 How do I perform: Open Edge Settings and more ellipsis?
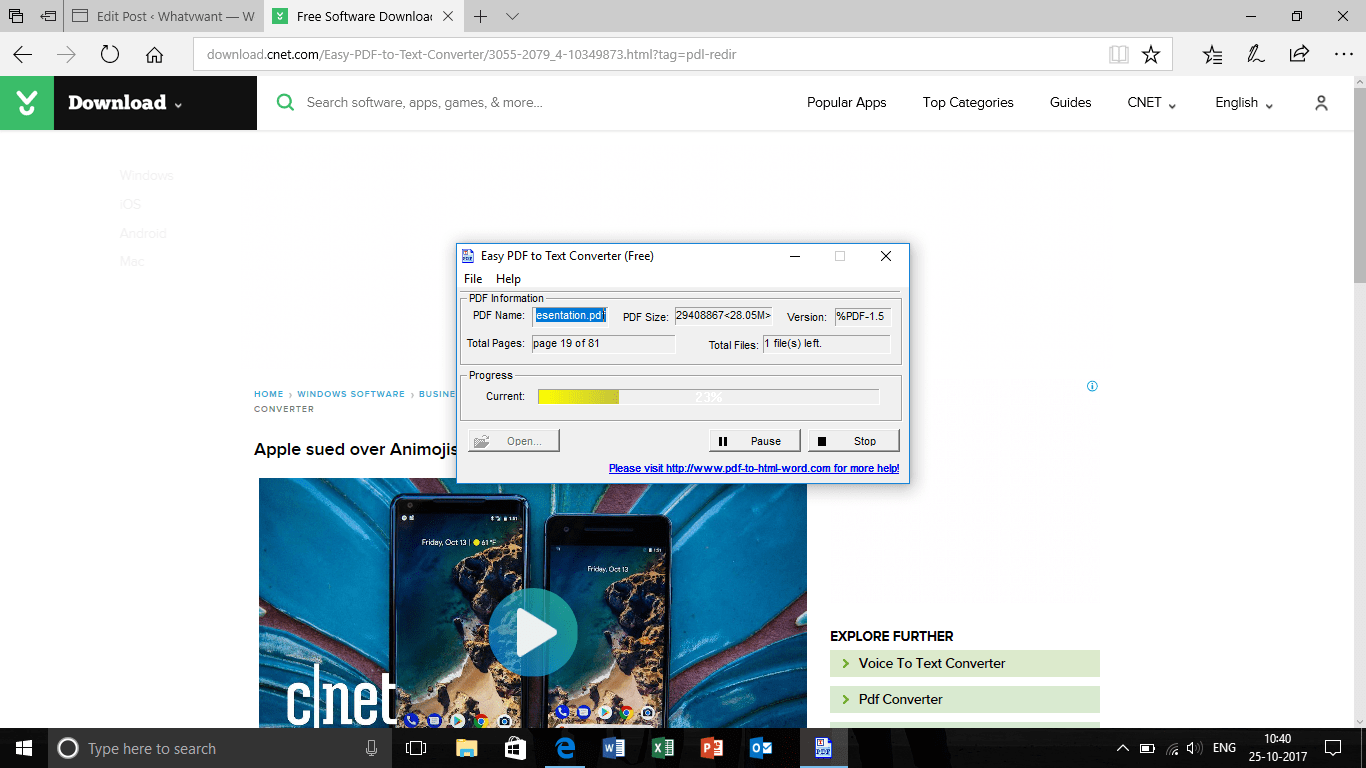[x=1343, y=55]
